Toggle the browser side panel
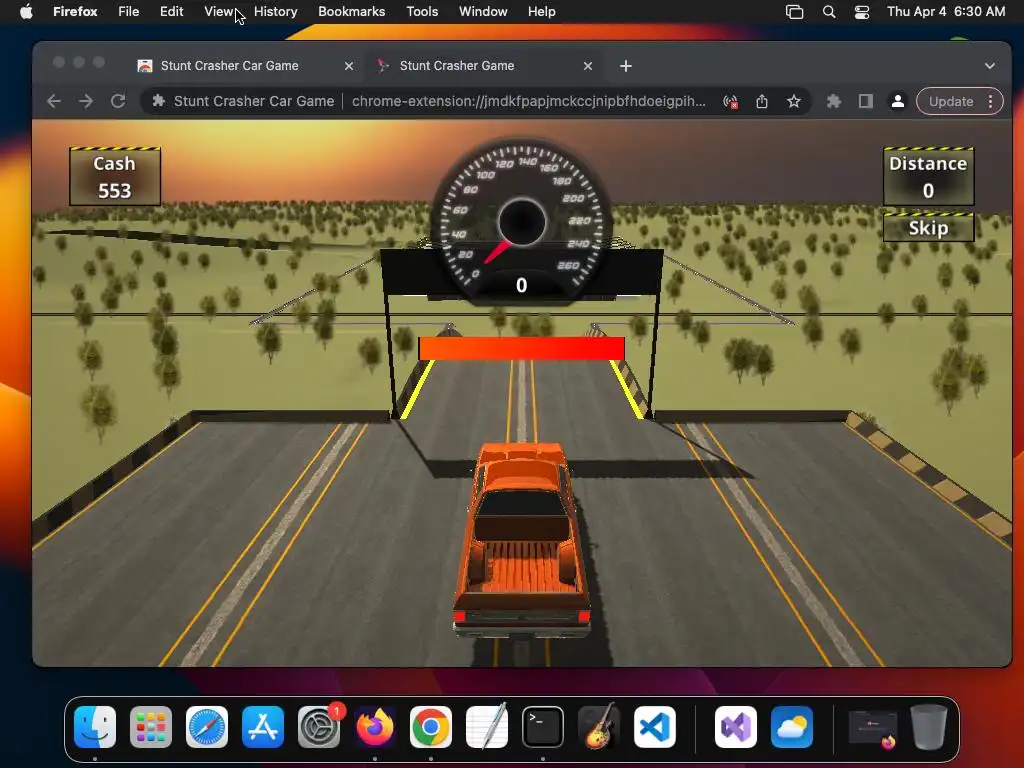 click(x=865, y=101)
